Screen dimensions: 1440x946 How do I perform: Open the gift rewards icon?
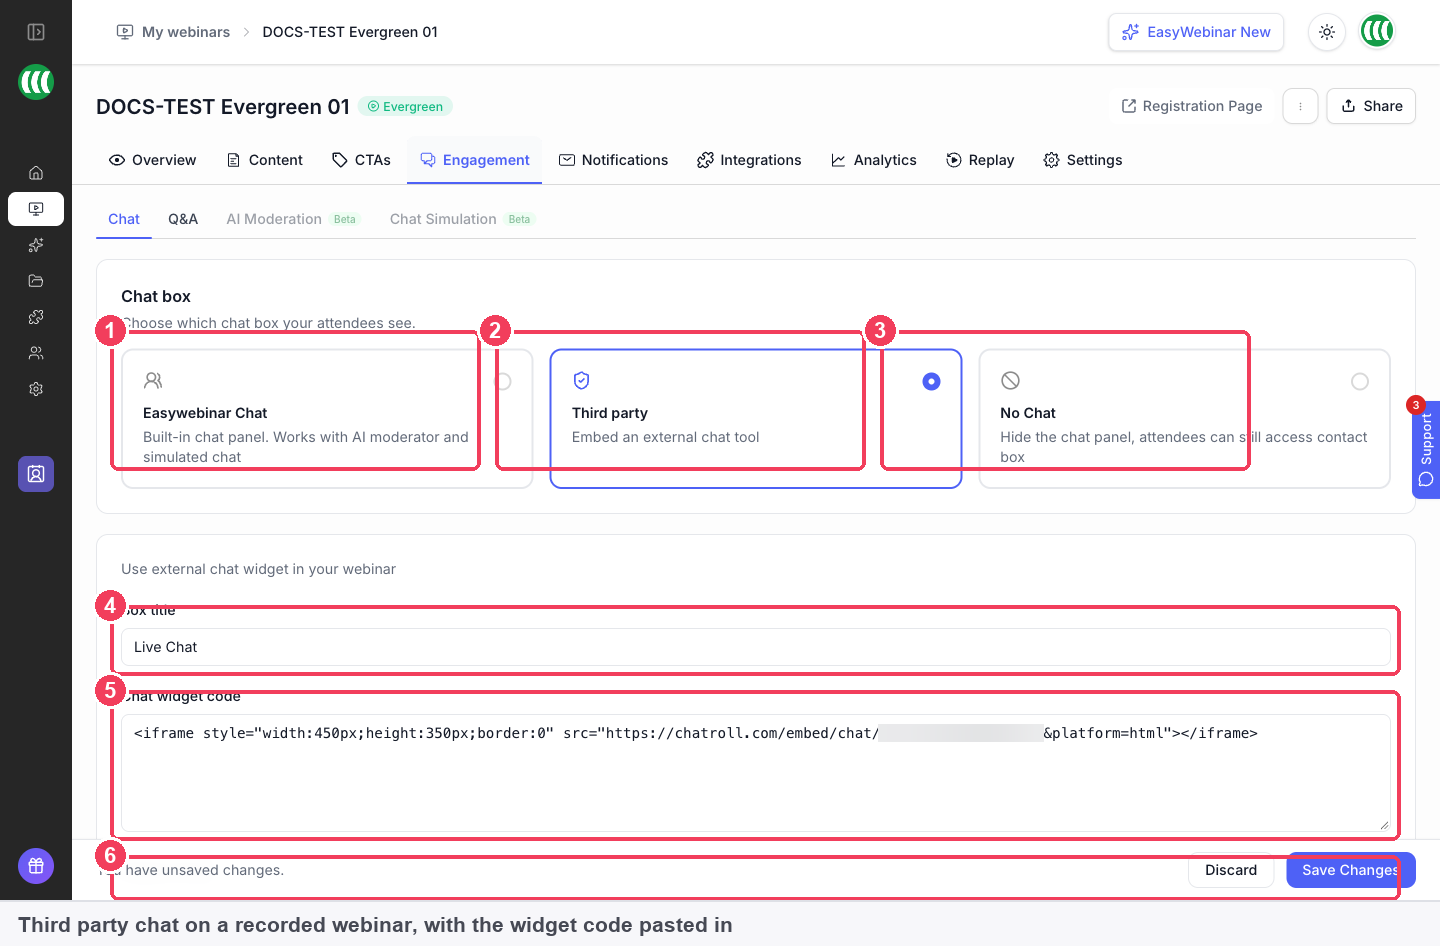[36, 866]
